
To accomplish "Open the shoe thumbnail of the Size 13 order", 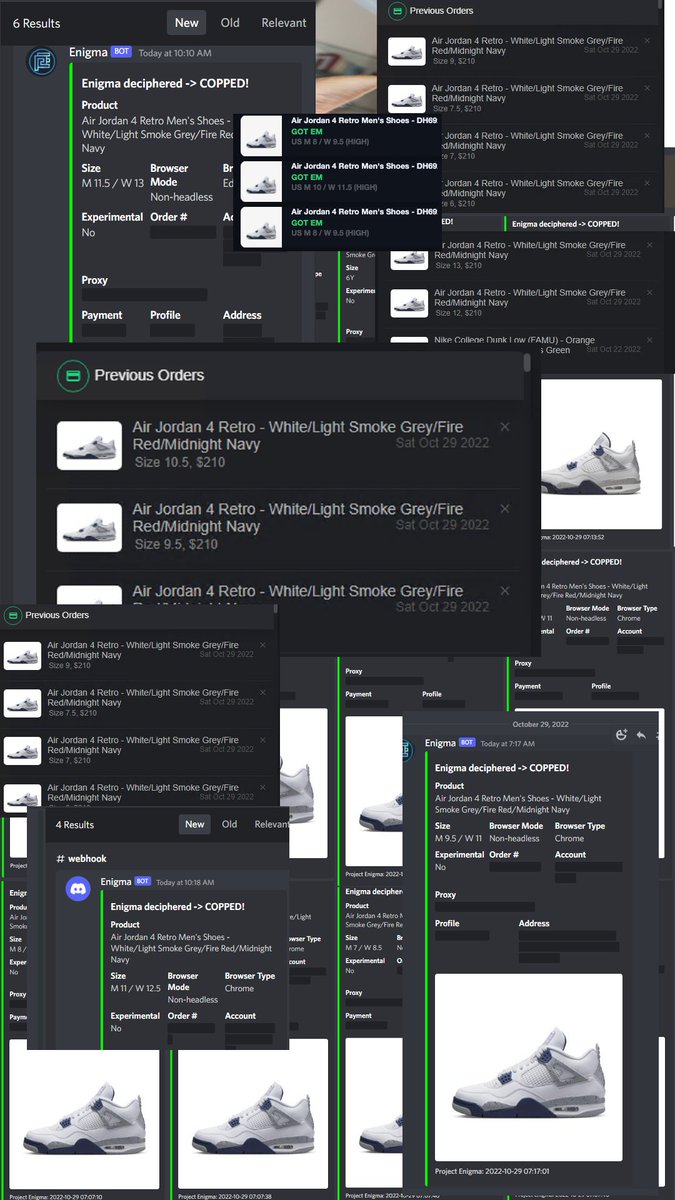I will click(x=407, y=256).
